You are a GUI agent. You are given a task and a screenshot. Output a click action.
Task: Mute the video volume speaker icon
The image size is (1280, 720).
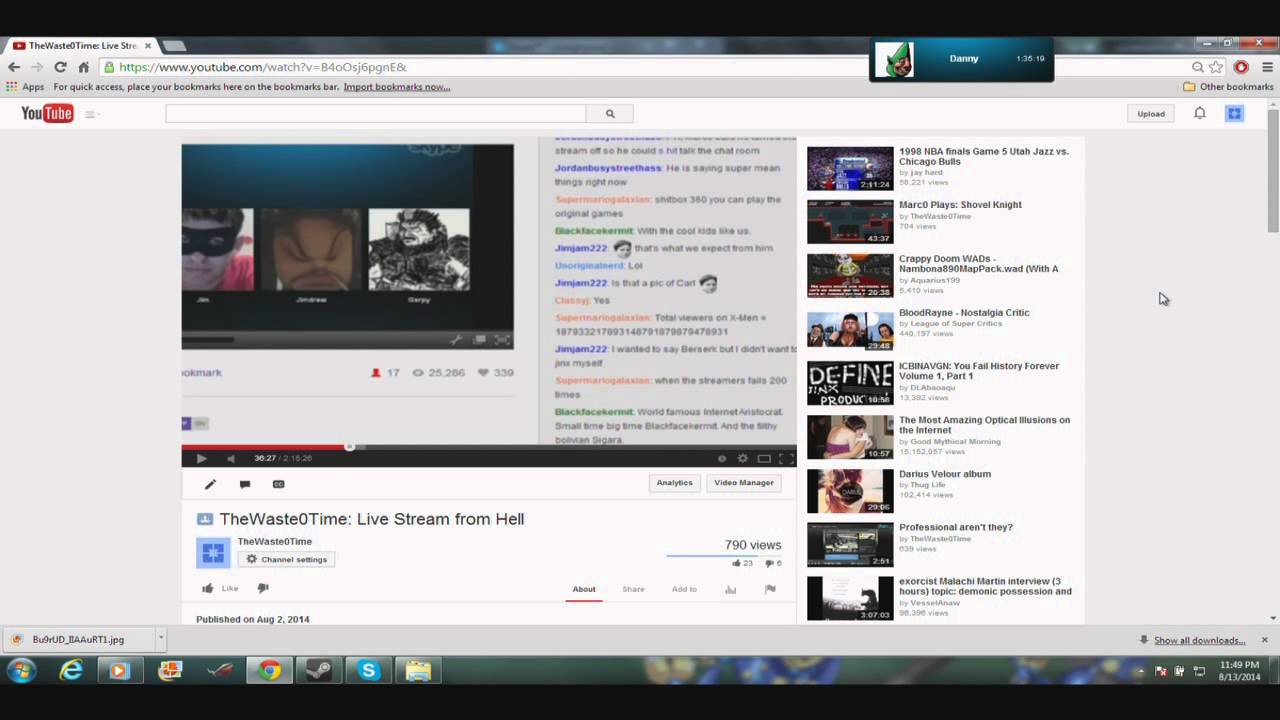230,458
